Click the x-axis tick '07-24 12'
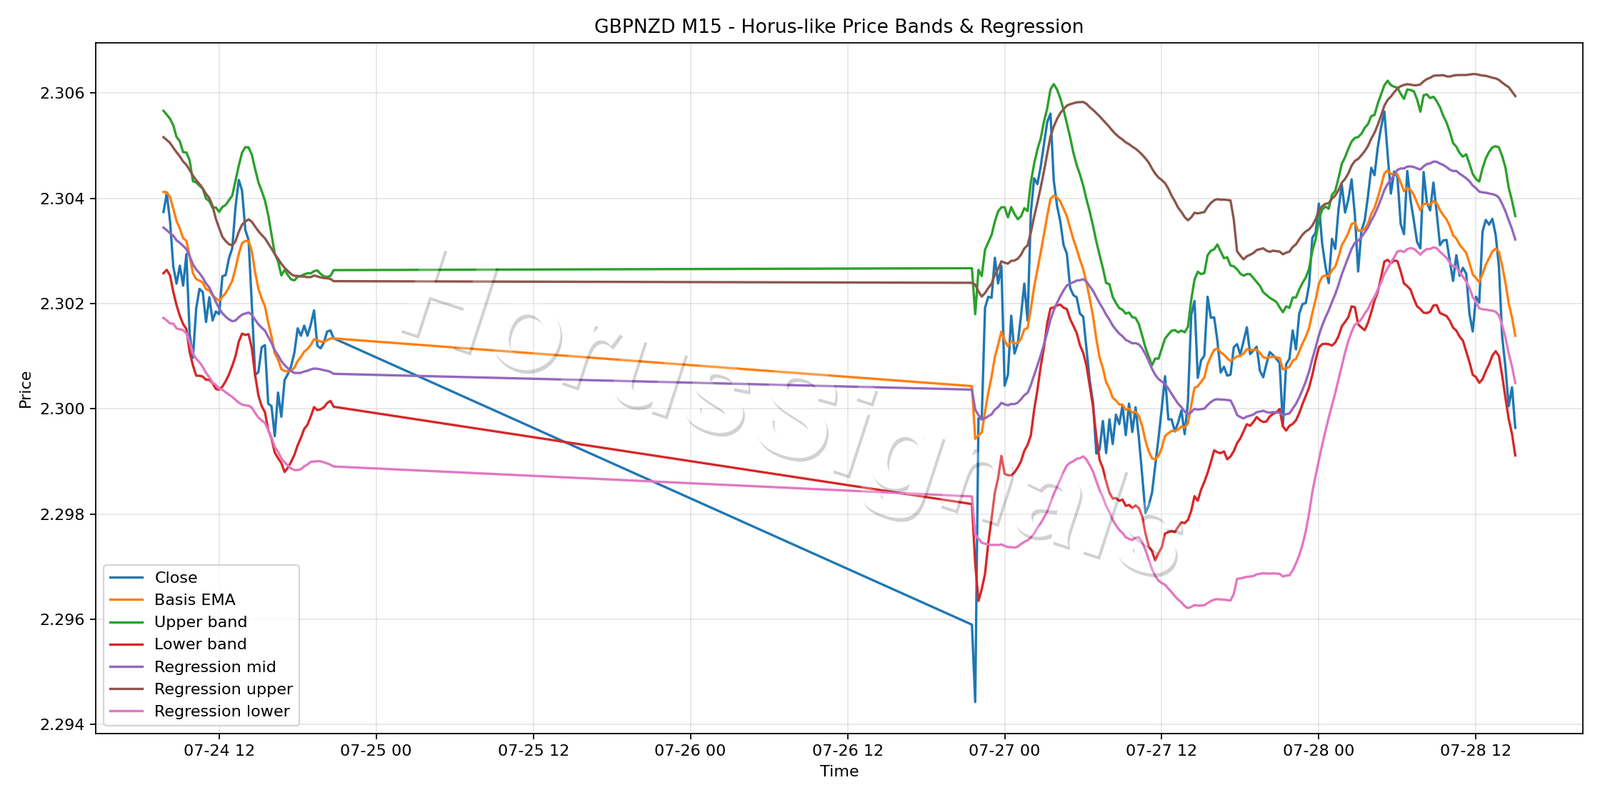This screenshot has height=800, width=1600. coord(219,750)
